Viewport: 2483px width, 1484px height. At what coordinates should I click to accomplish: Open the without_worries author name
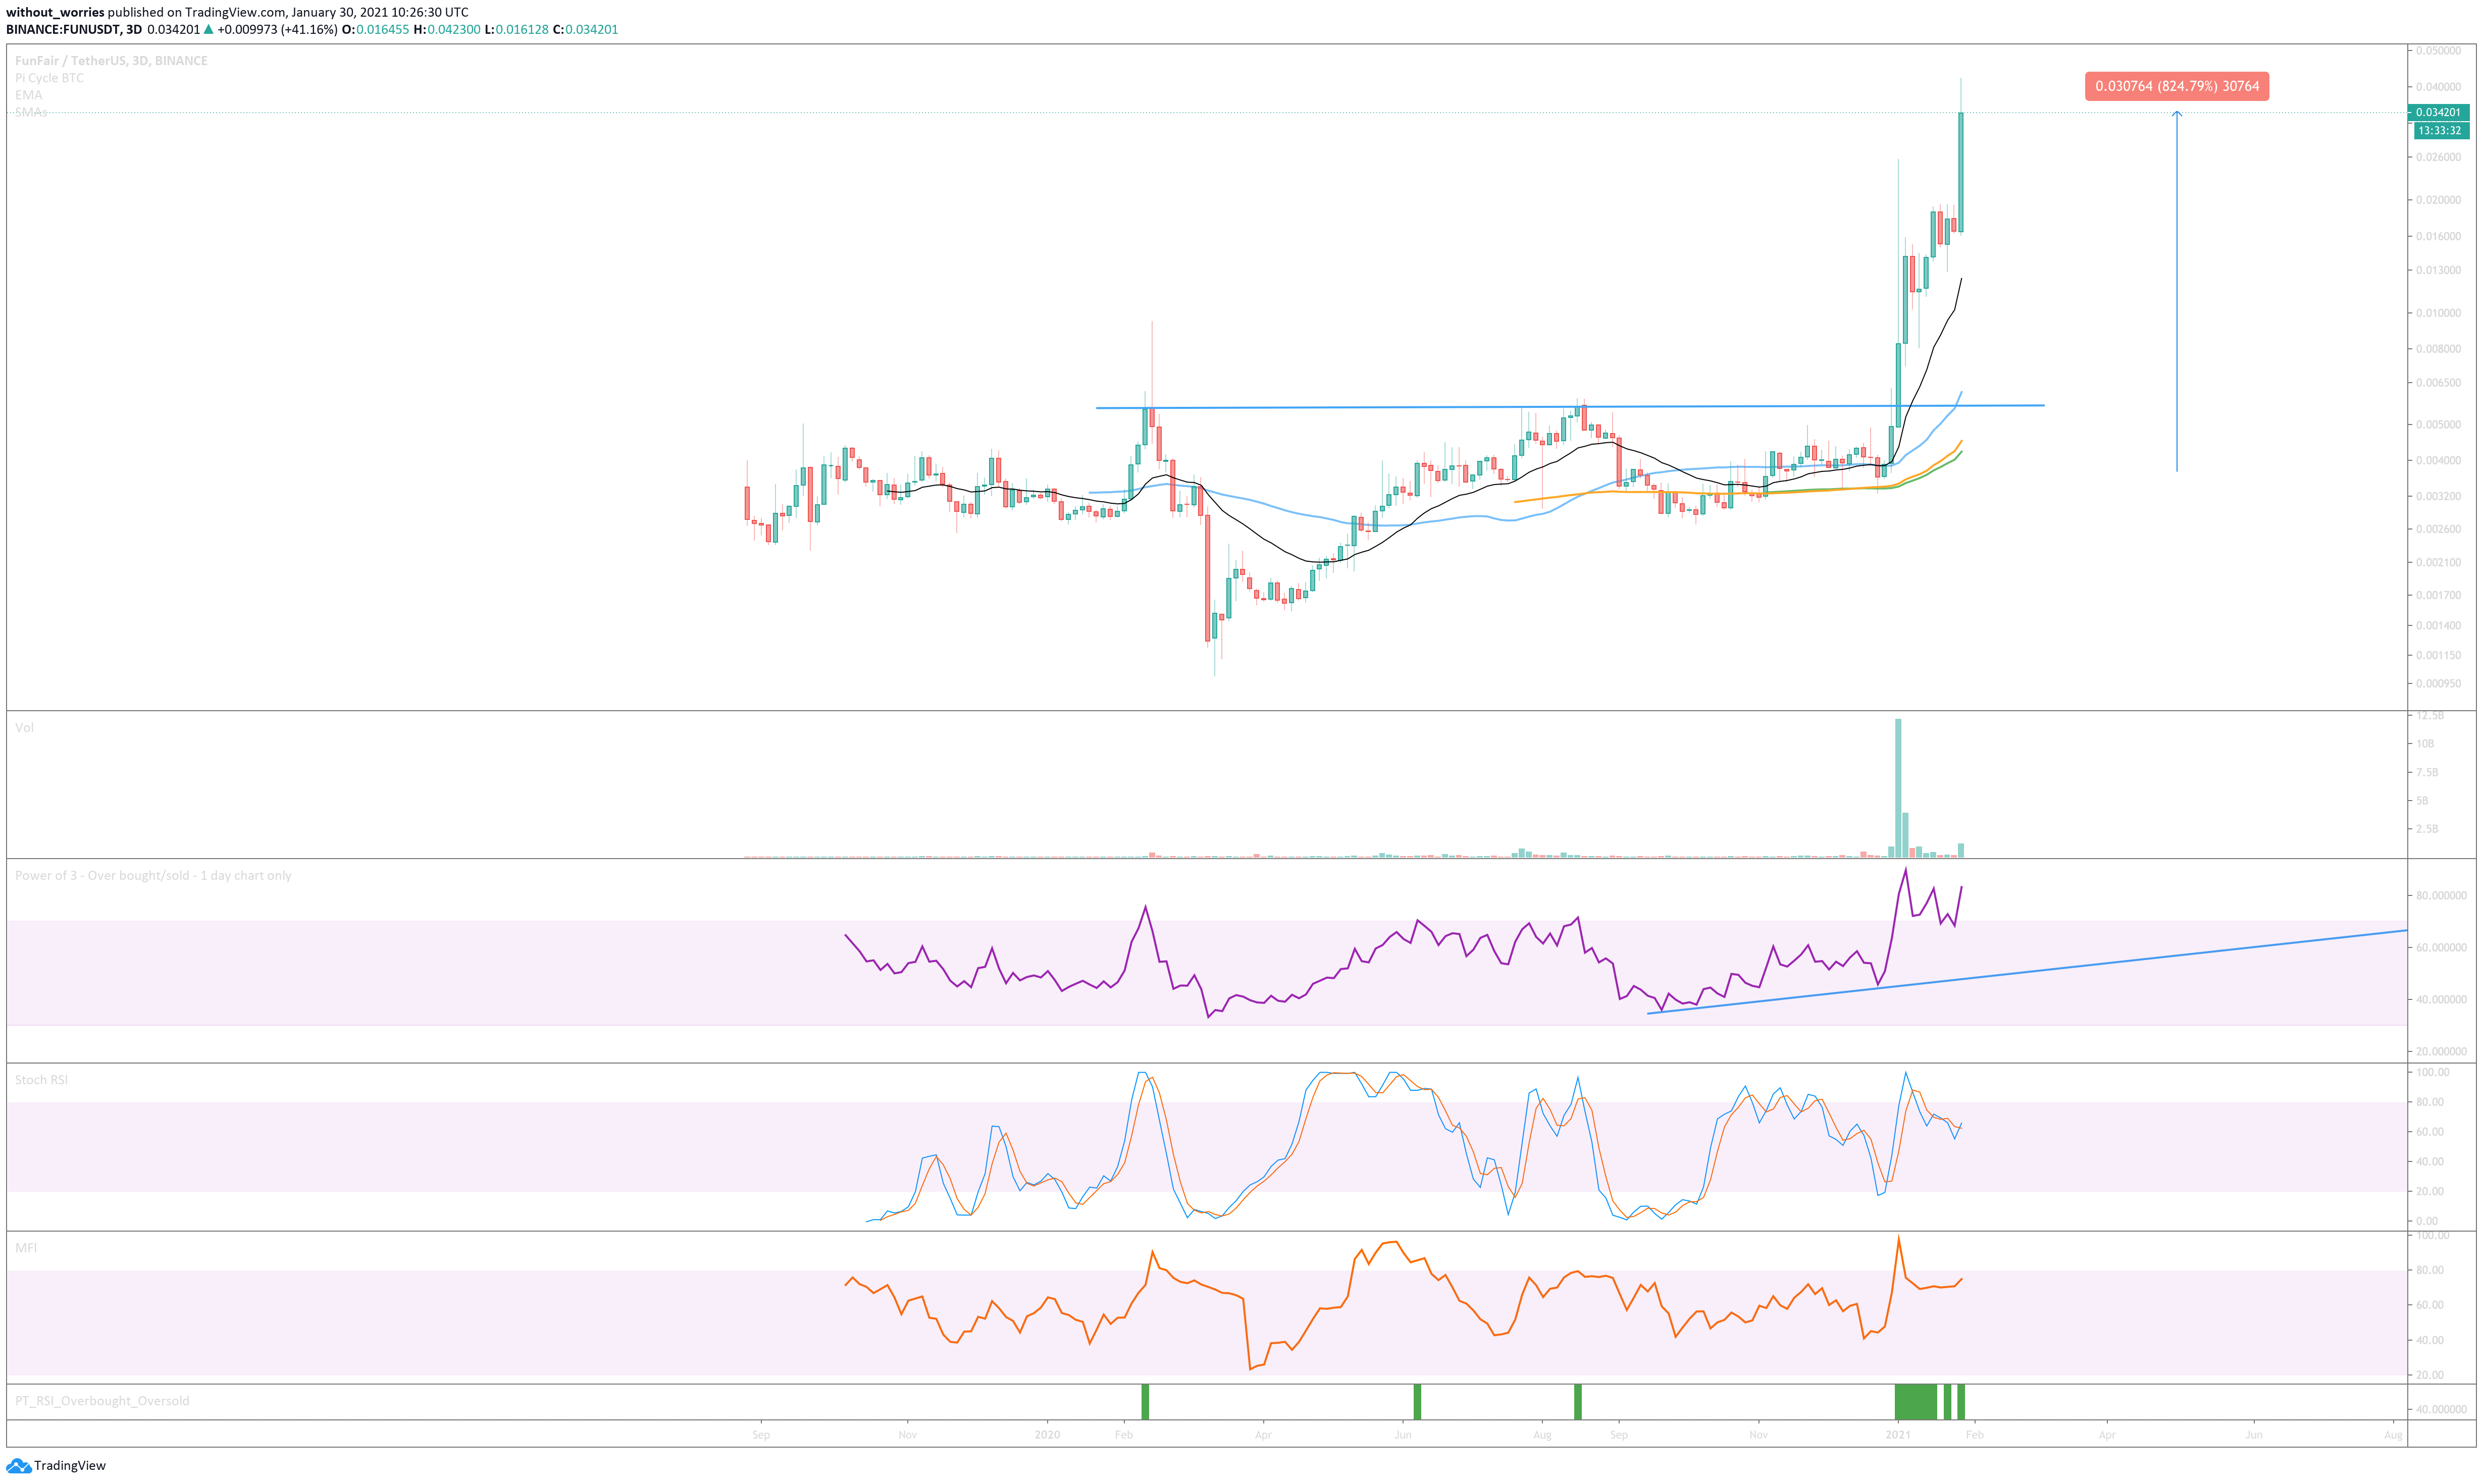55,12
